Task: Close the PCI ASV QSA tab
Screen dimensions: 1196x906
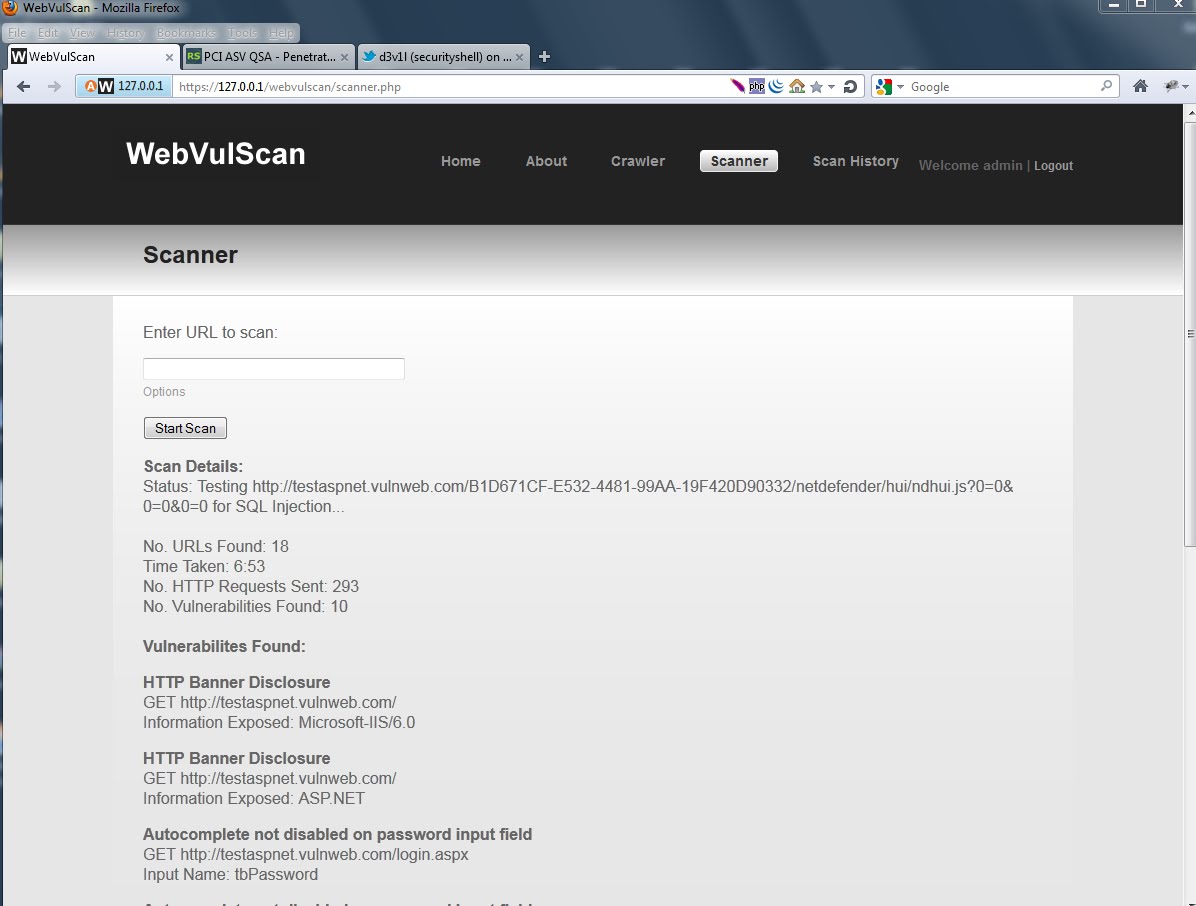Action: click(344, 57)
